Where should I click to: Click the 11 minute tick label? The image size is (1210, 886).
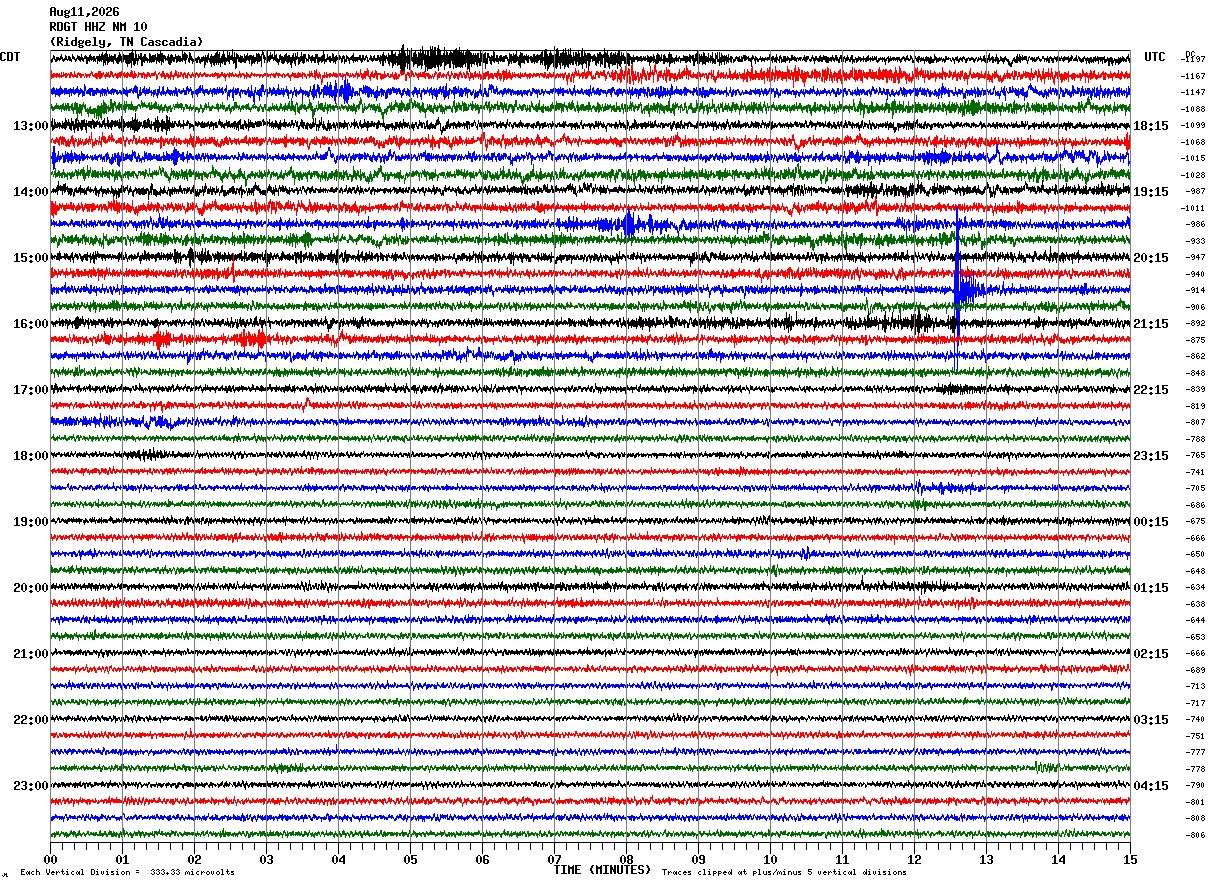point(842,859)
